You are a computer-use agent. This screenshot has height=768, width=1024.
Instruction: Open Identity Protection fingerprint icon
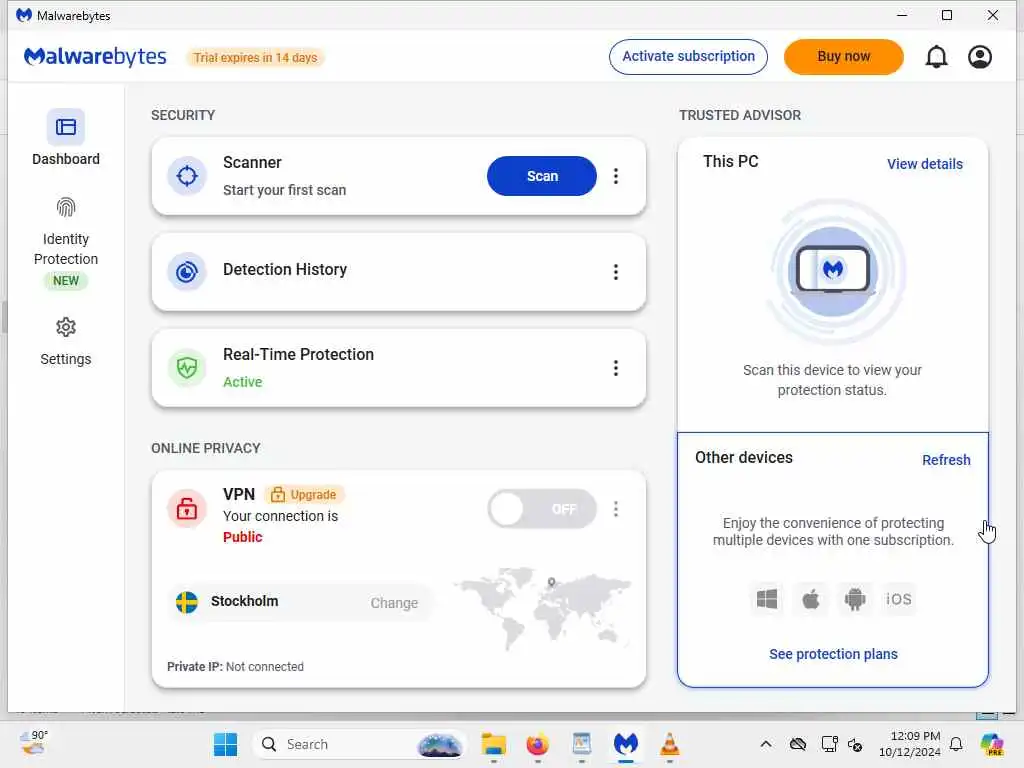[66, 208]
